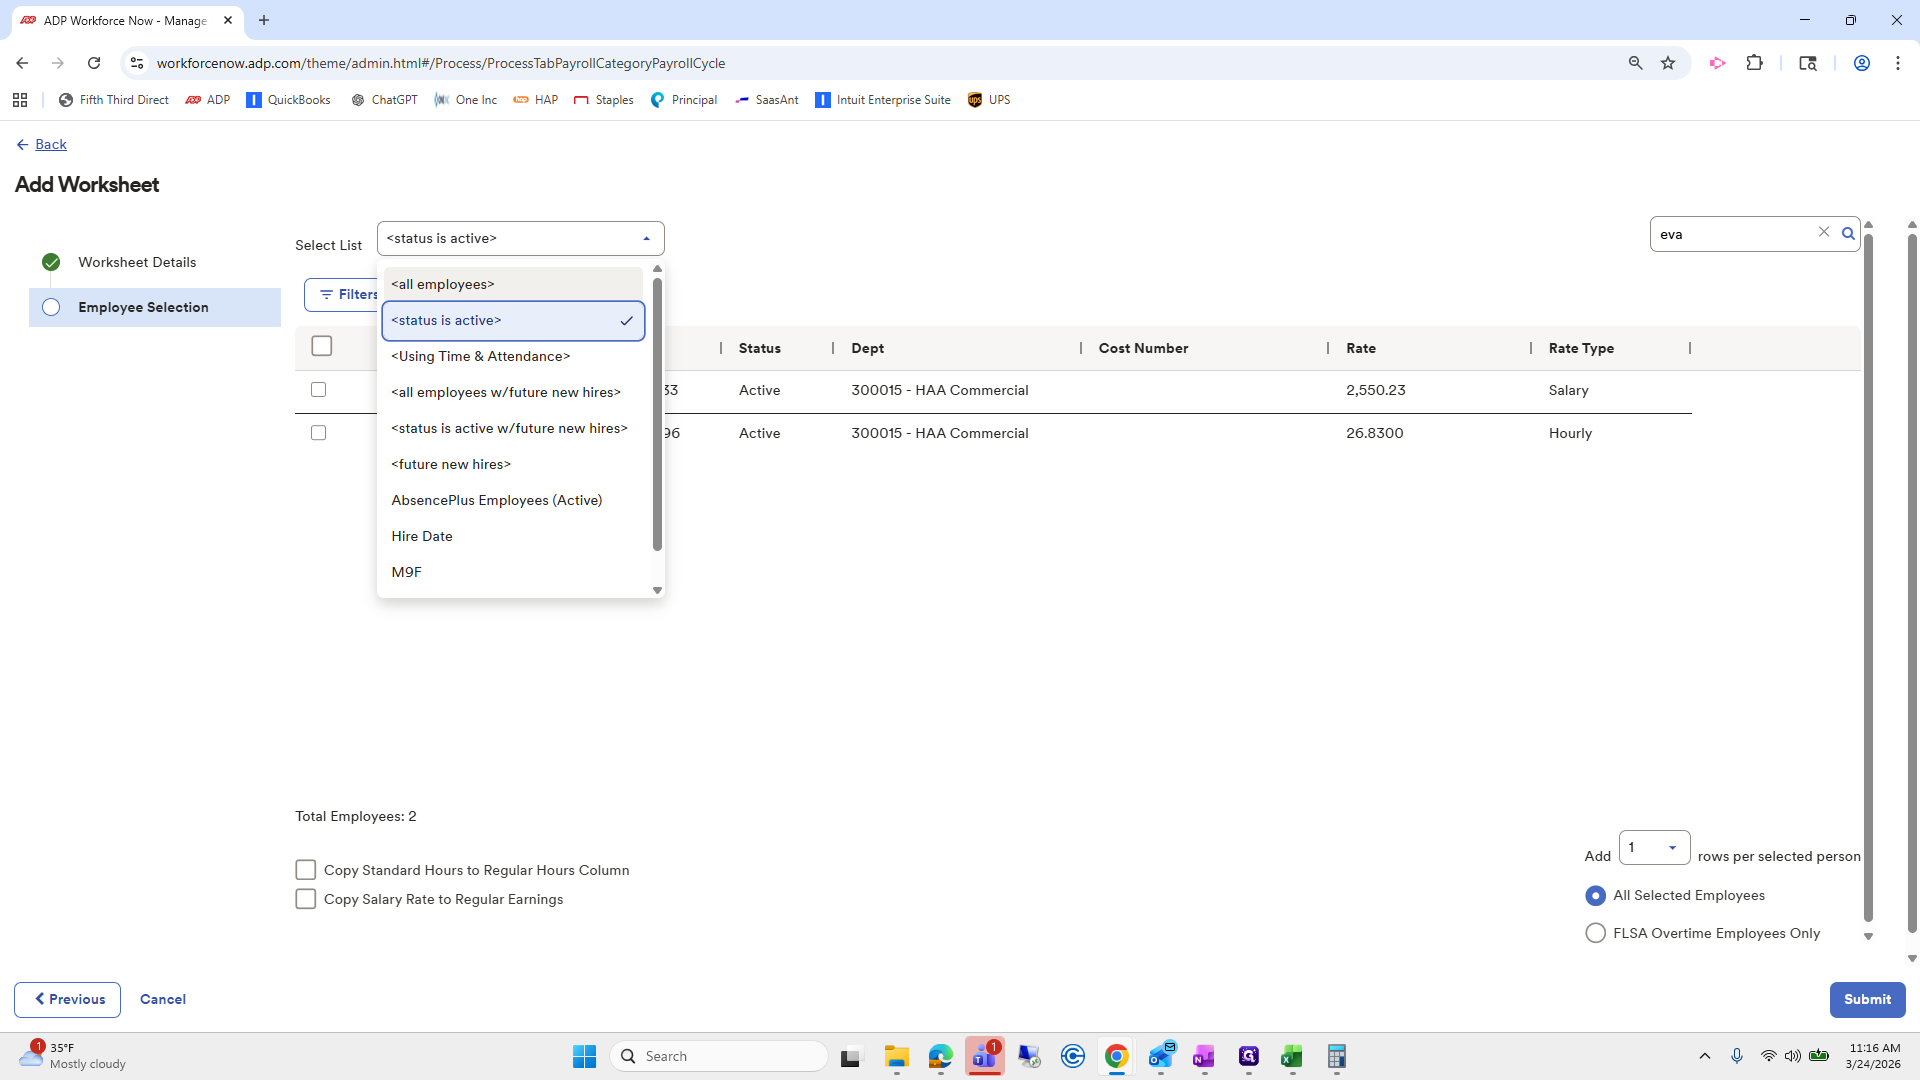Open the Chrome extensions puzzle icon
Viewport: 1920px width, 1080px height.
1754,63
